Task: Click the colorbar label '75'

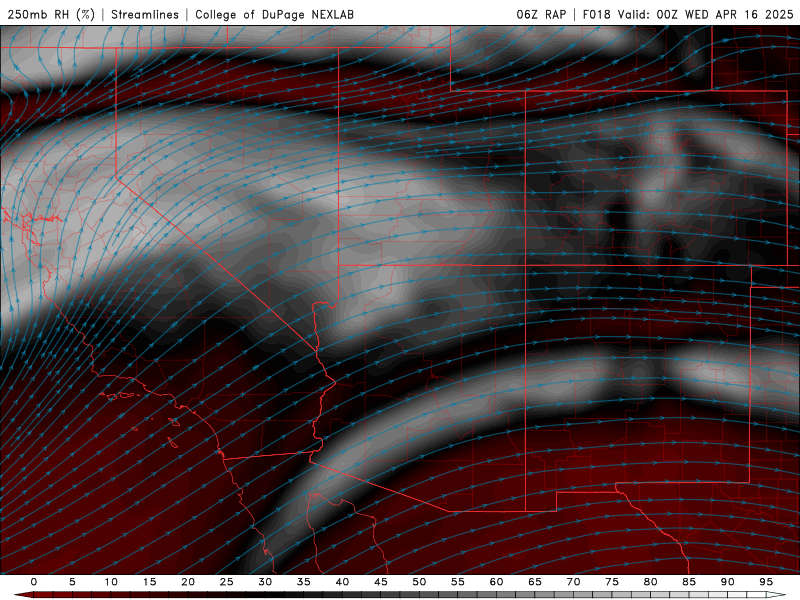Action: point(612,582)
